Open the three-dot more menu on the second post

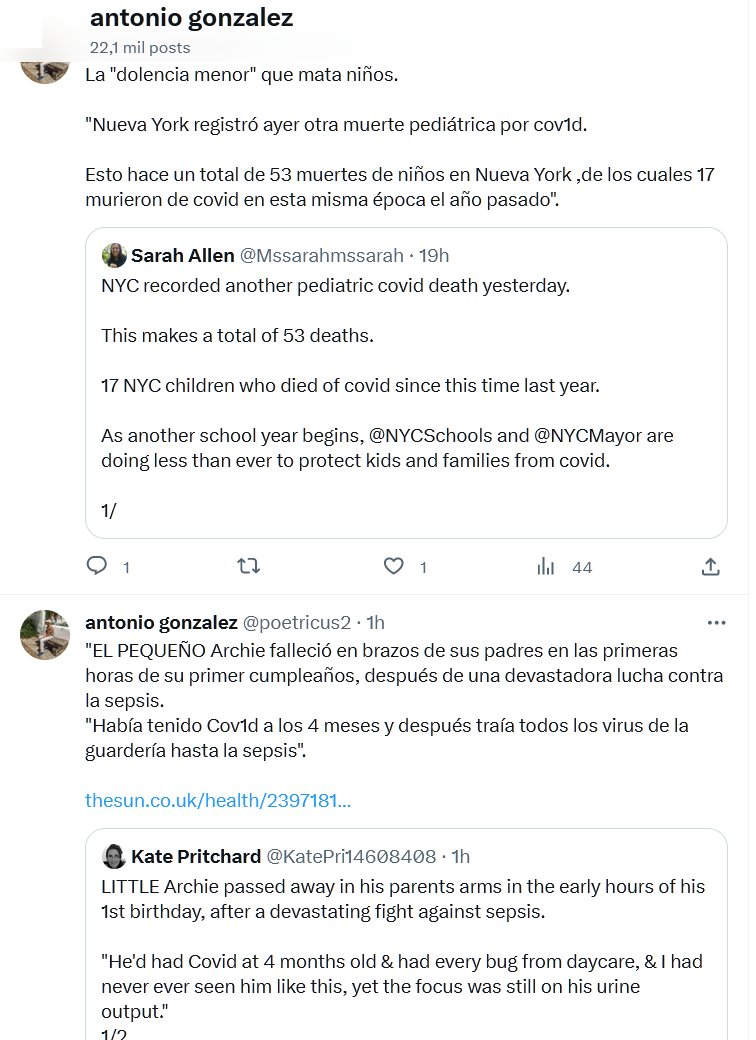point(716,622)
